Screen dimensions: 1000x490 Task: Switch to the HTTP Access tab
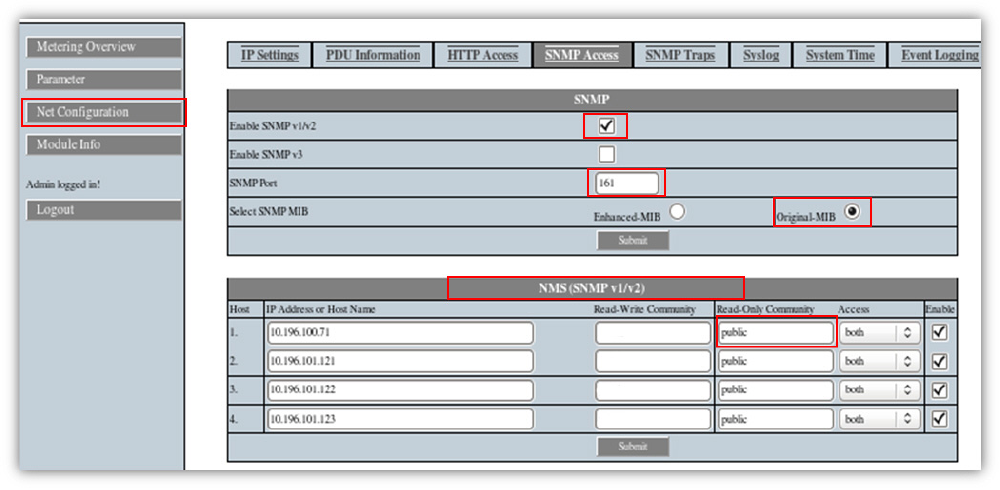coord(483,56)
